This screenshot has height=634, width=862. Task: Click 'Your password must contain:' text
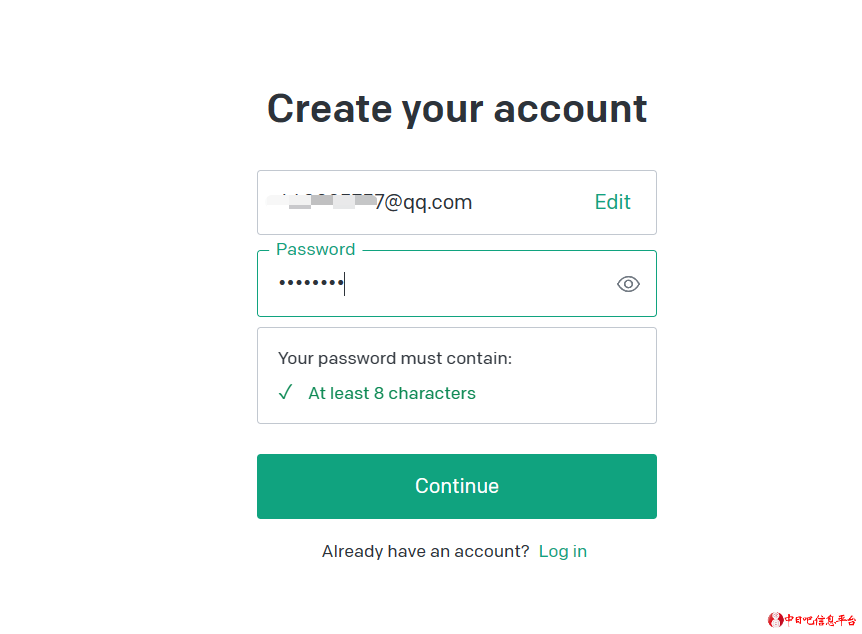tap(394, 358)
